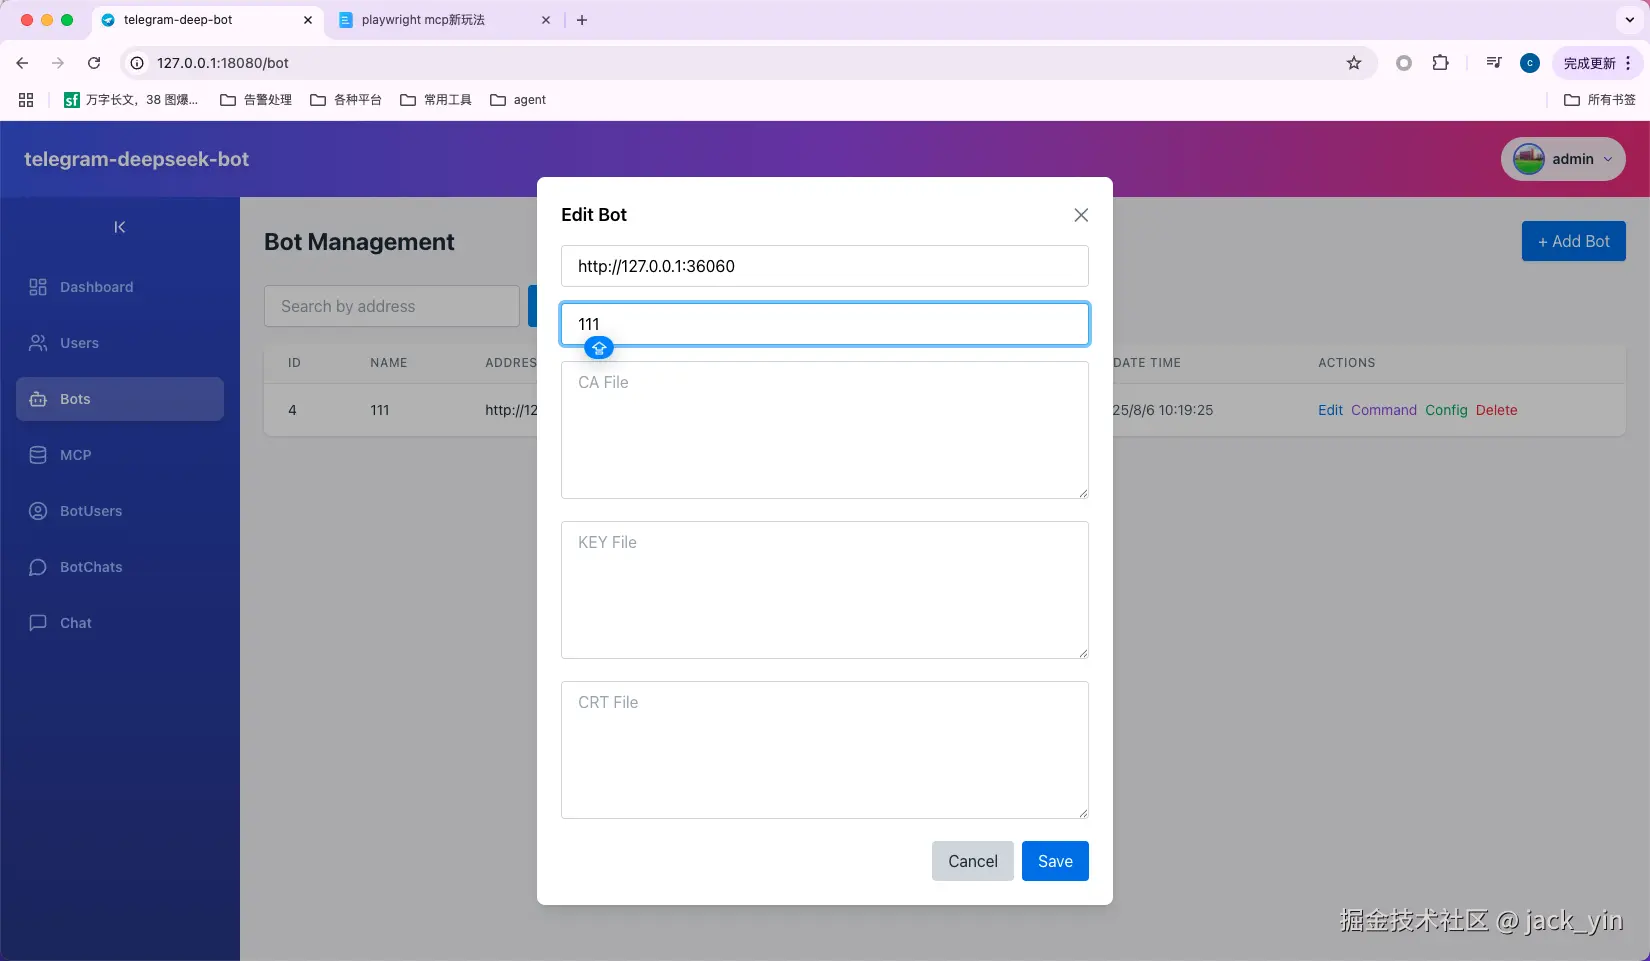
Task: Open the 告警处理 bookmark folder
Action: coord(256,100)
